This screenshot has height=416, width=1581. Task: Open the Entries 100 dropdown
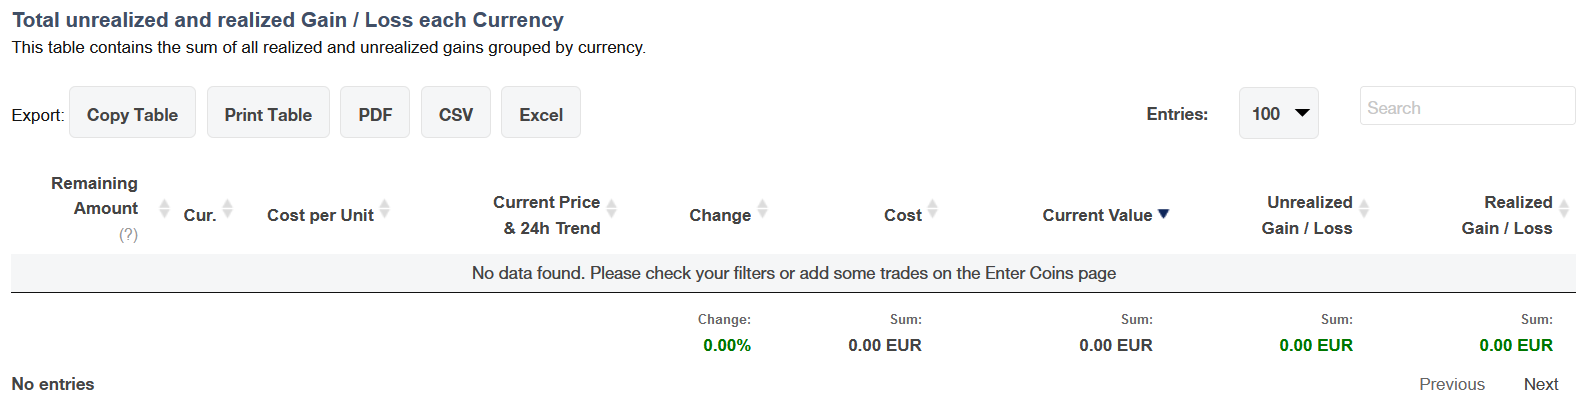click(x=1279, y=113)
